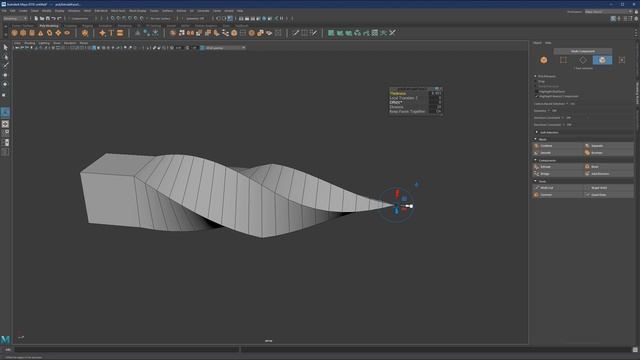Create a polygon plane from the shelf
This screenshot has width=640, height=360.
(58, 33)
